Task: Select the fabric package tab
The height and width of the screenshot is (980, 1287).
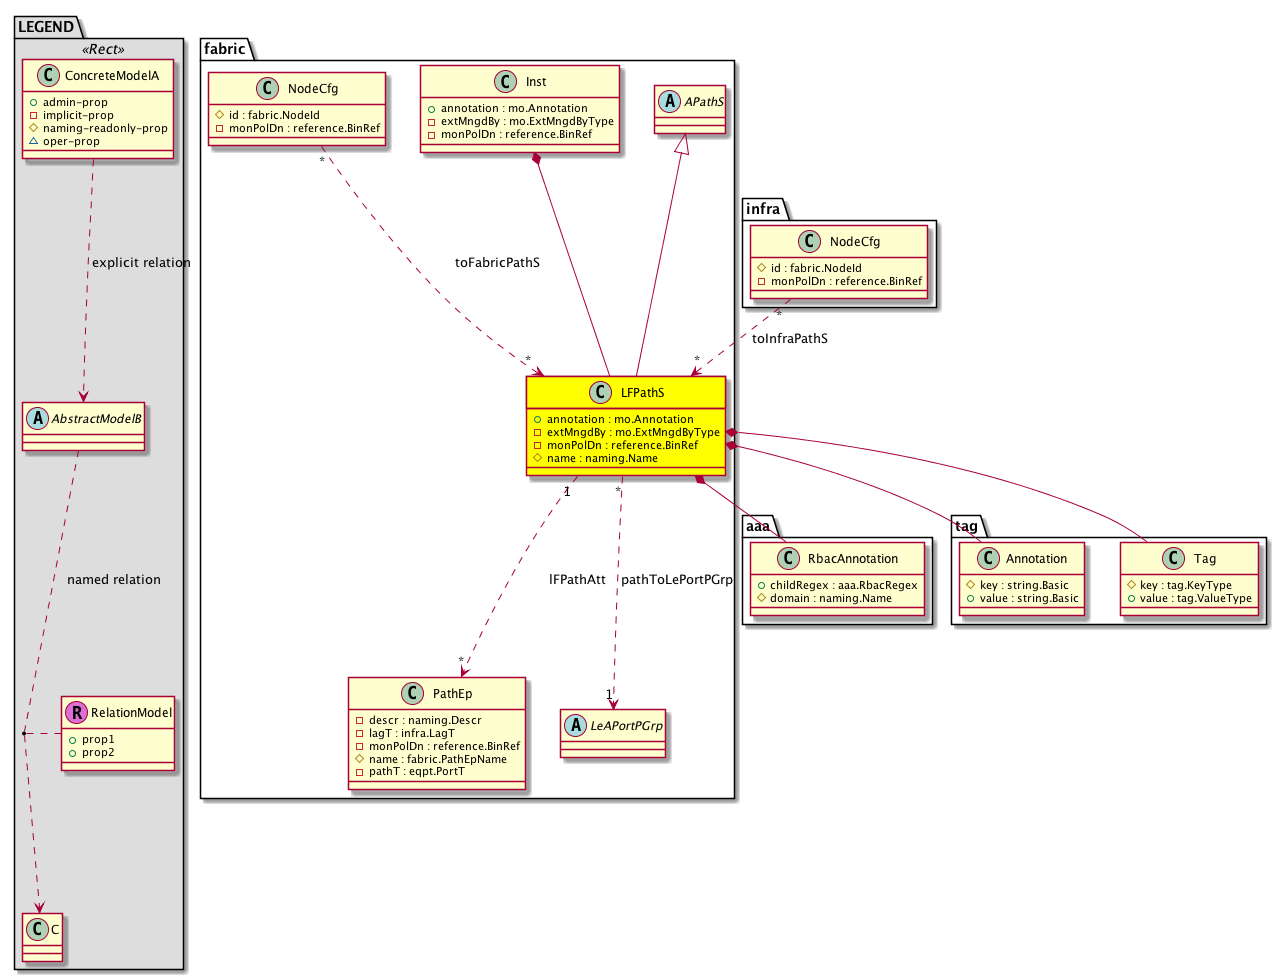Action: (224, 49)
